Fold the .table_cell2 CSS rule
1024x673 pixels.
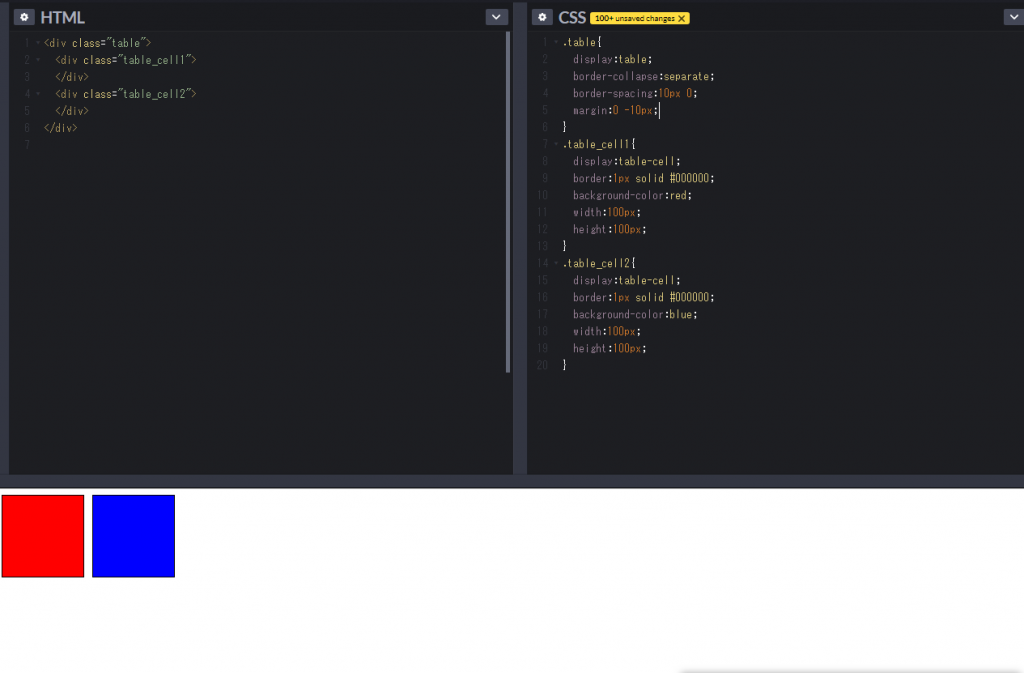point(556,263)
